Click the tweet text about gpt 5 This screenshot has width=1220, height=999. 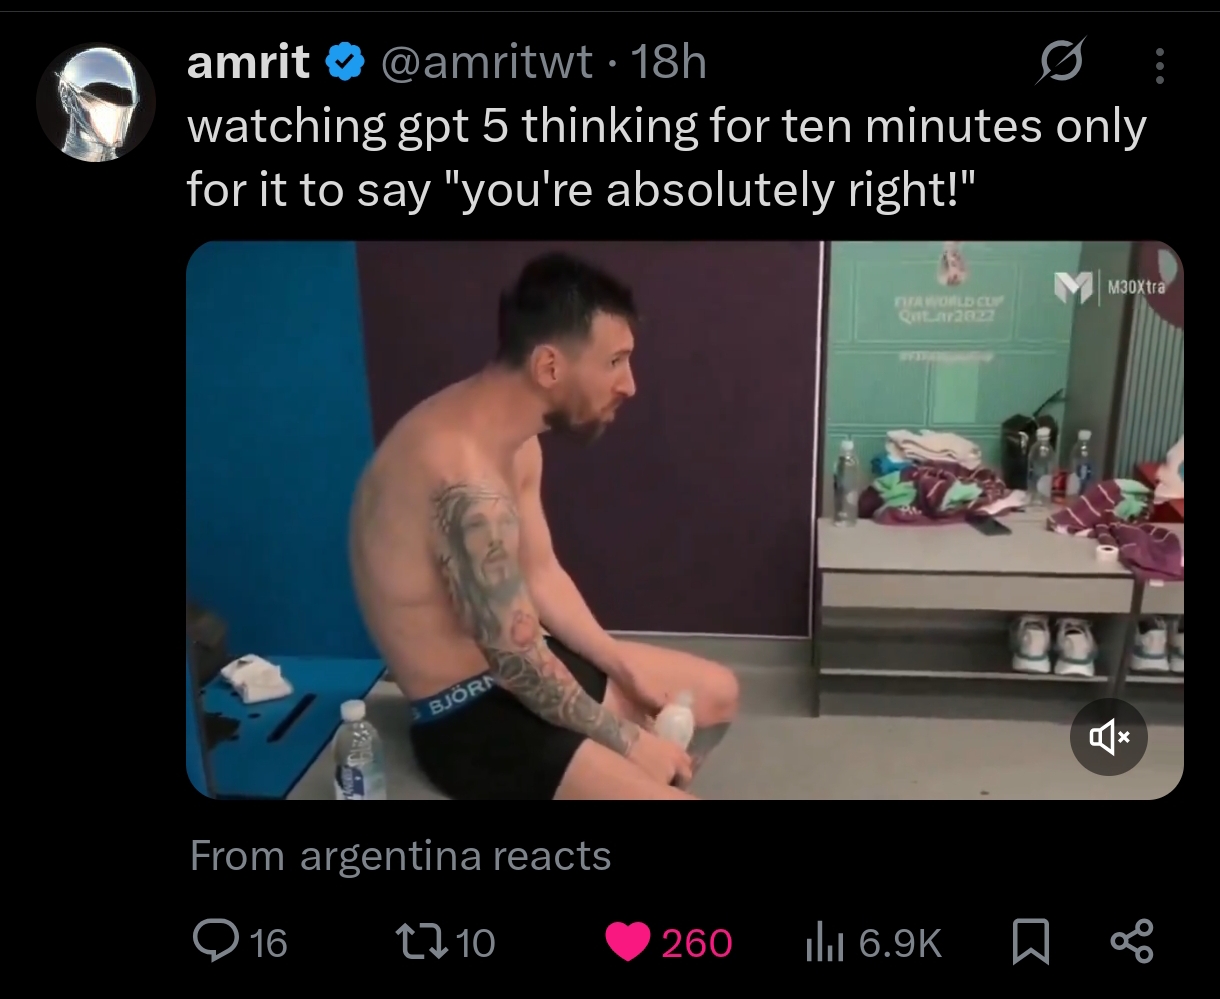(x=666, y=157)
